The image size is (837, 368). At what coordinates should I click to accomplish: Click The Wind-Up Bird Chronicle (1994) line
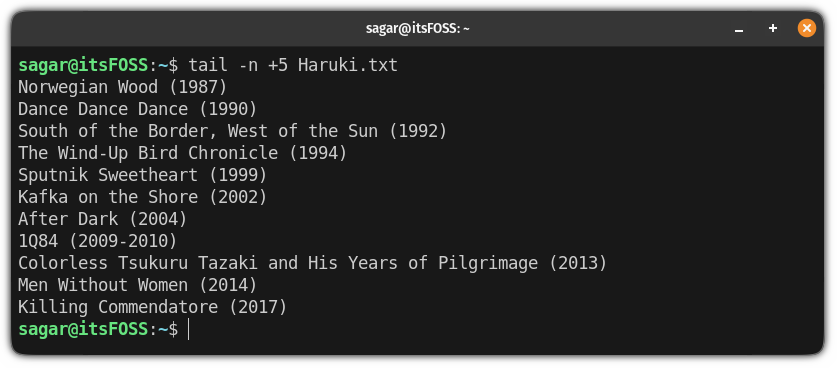tap(183, 153)
